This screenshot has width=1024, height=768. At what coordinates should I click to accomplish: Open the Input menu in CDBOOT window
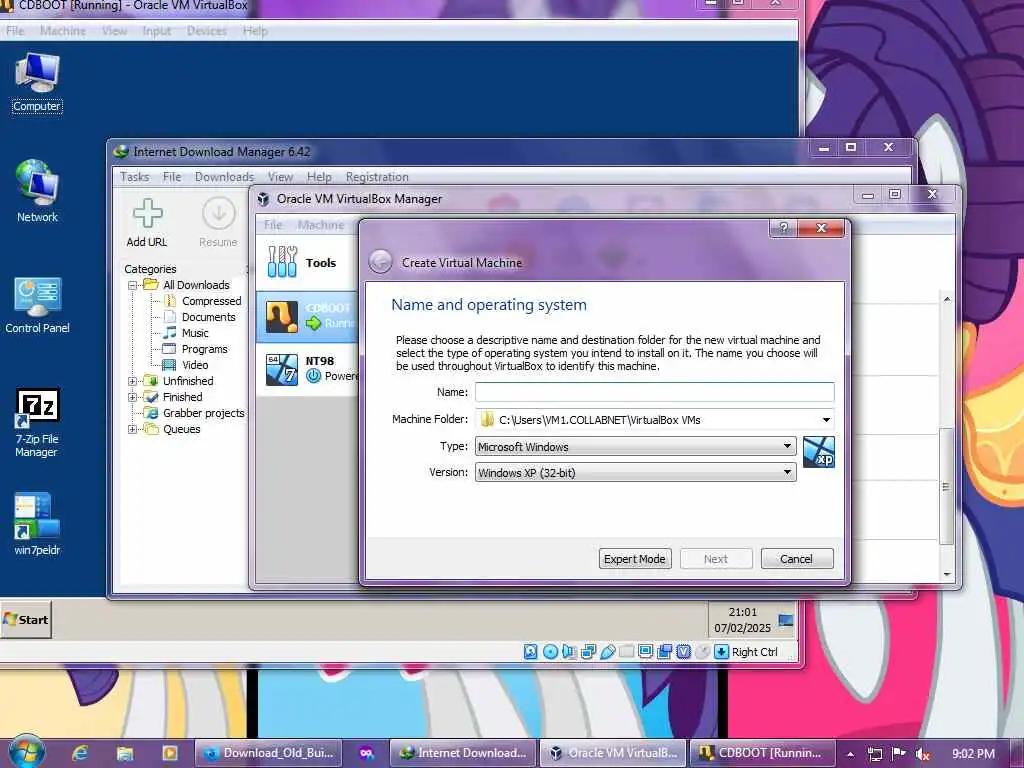(157, 31)
